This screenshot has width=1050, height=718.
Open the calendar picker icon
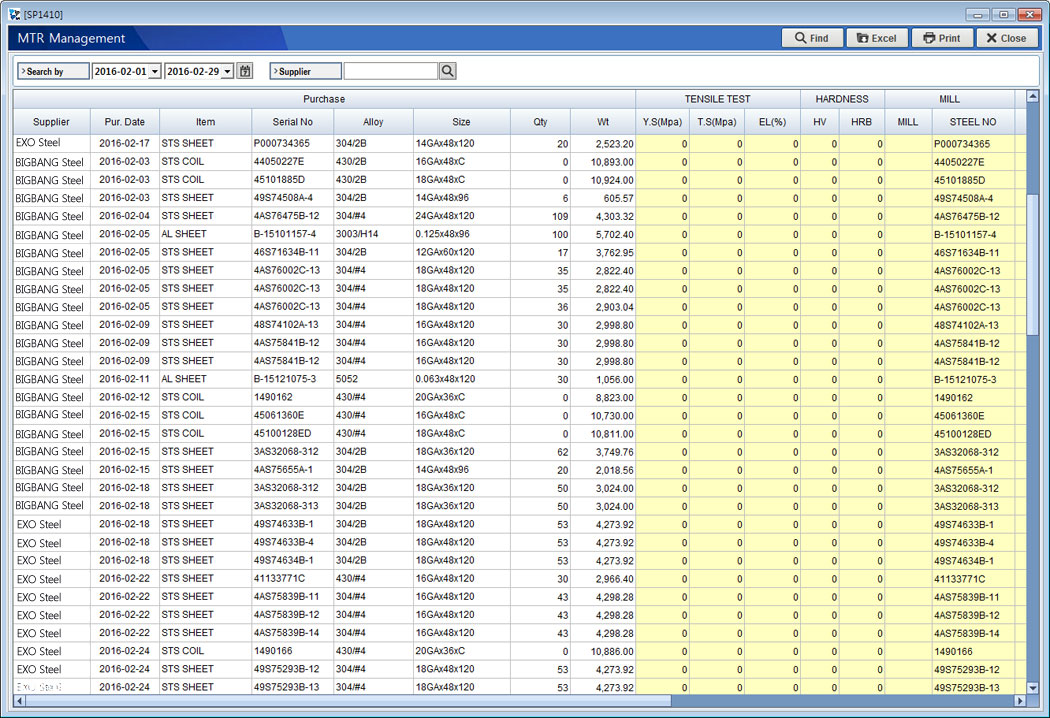pos(245,71)
